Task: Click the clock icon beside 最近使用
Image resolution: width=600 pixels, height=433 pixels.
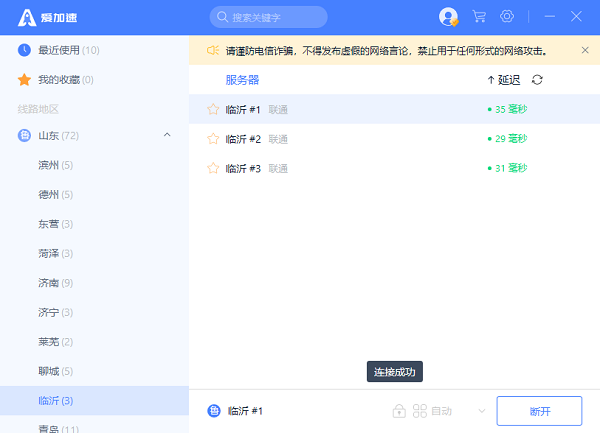Action: [x=24, y=50]
